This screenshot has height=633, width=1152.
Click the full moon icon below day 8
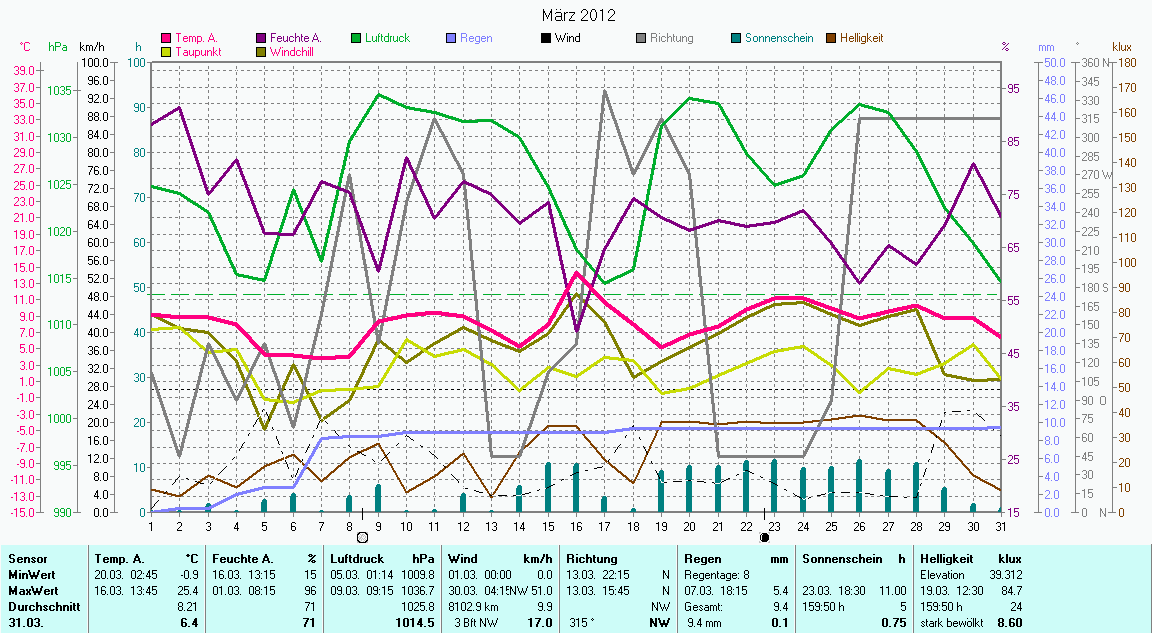362,537
